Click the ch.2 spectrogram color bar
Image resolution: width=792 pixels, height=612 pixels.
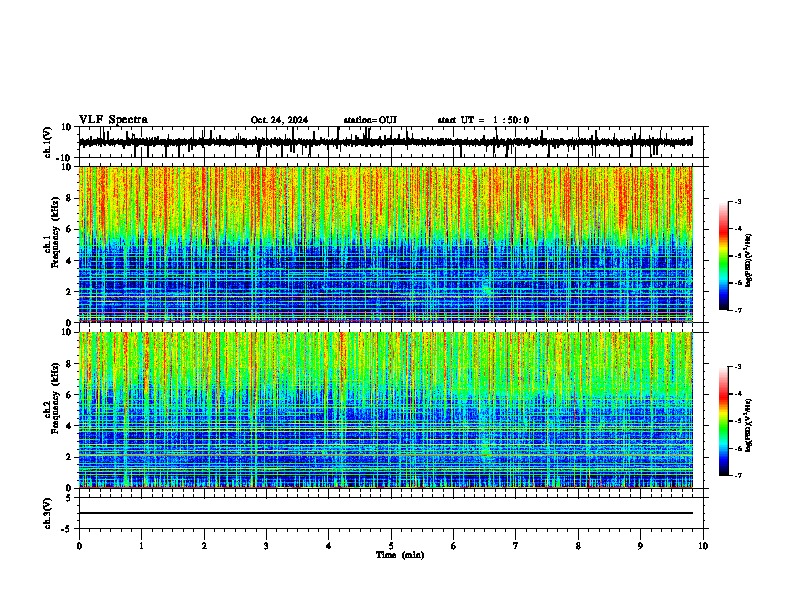coord(723,421)
